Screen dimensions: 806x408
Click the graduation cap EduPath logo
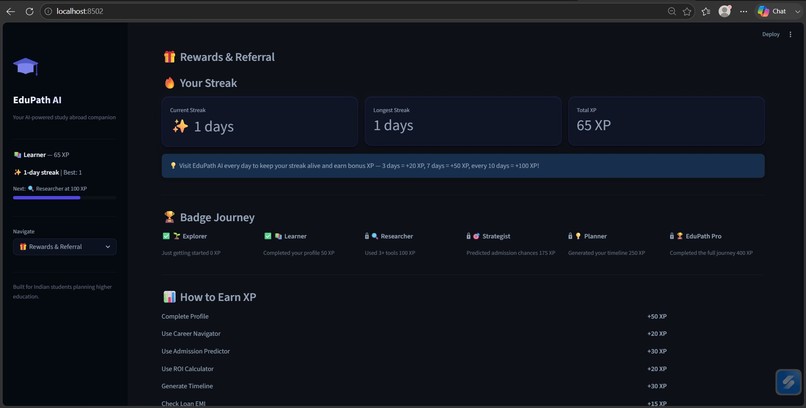tap(26, 67)
